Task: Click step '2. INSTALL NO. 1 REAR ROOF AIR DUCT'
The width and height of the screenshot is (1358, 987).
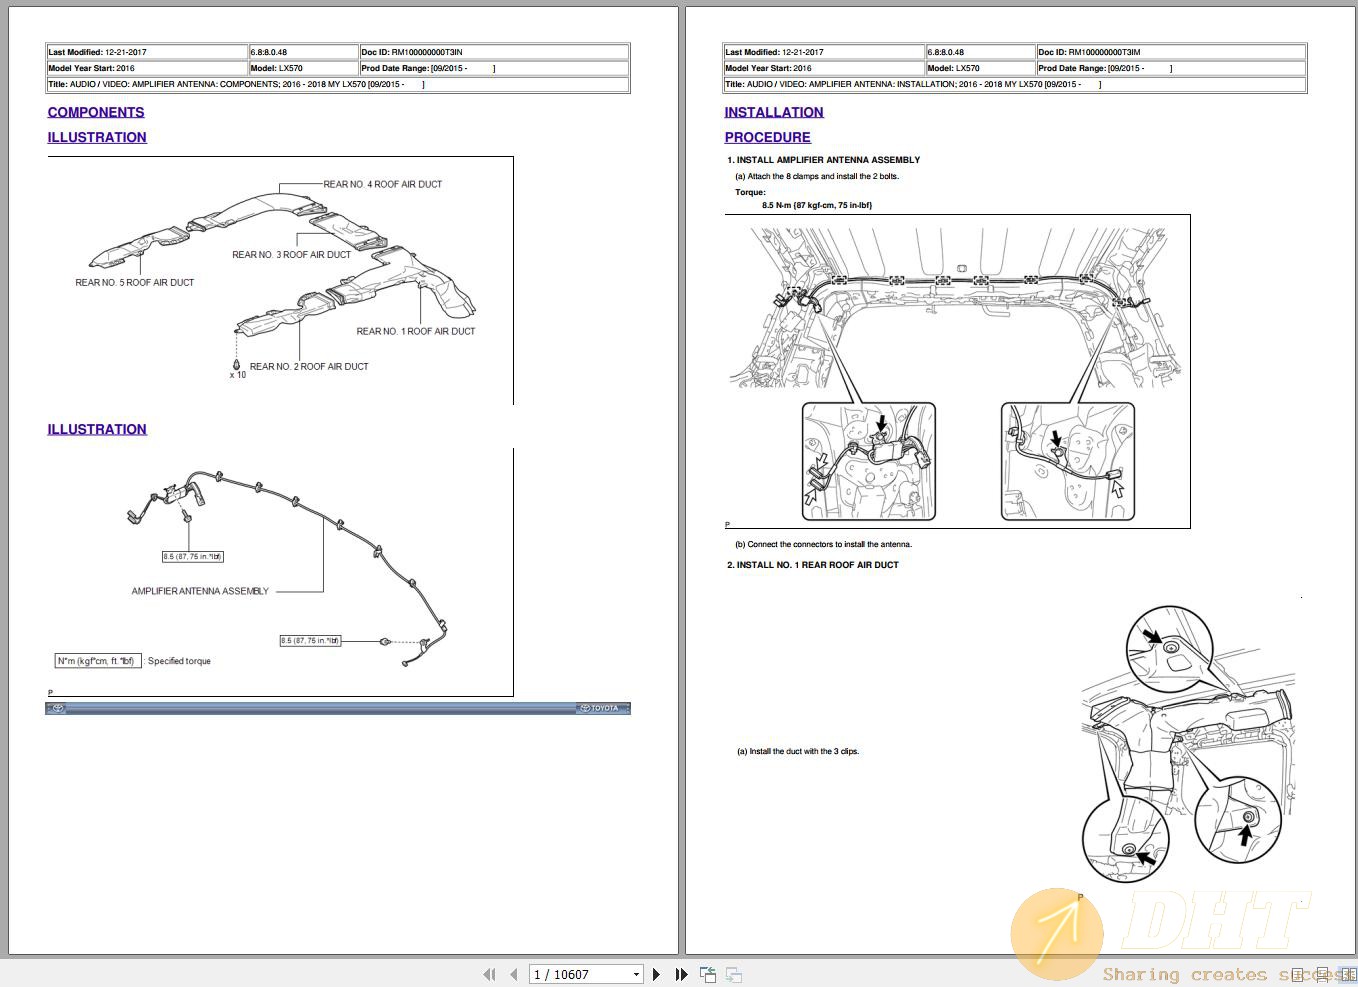Action: (812, 565)
